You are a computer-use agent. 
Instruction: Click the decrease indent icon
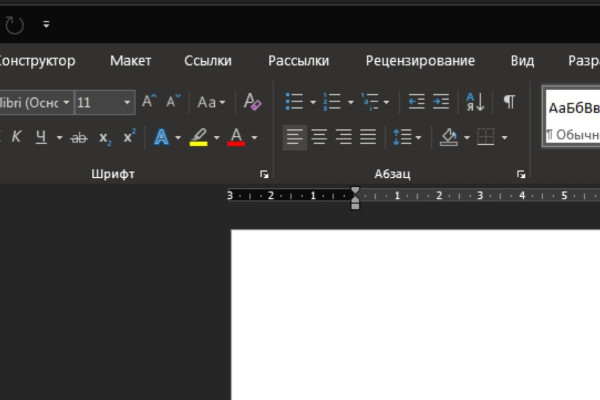tap(416, 102)
